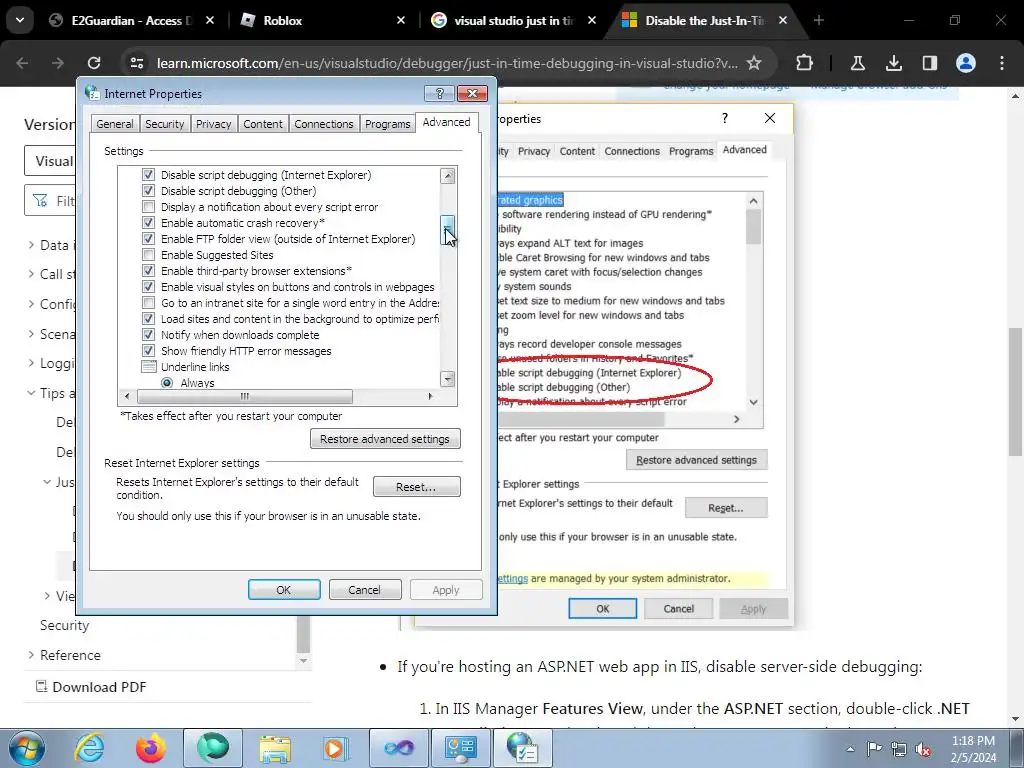This screenshot has height=768, width=1024.
Task: Open the Programs tab in Internet Properties
Action: (x=387, y=124)
